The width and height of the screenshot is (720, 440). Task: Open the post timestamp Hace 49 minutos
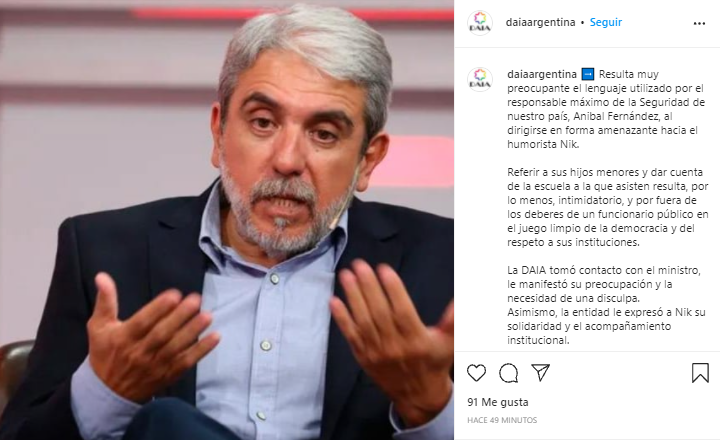(x=502, y=420)
